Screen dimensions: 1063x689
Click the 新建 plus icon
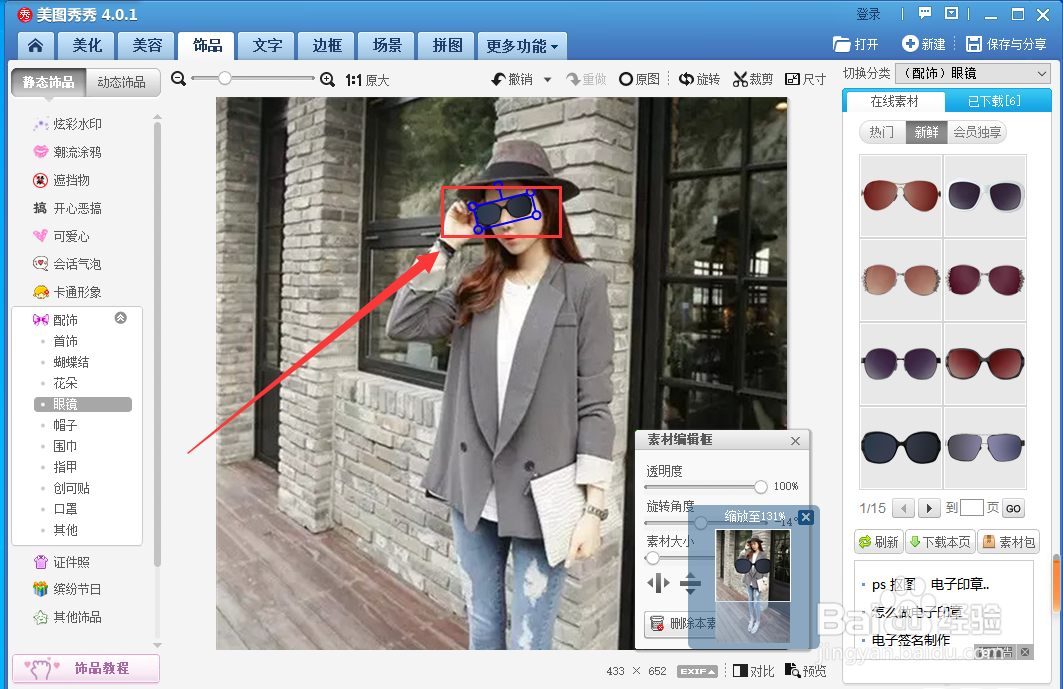coord(910,43)
